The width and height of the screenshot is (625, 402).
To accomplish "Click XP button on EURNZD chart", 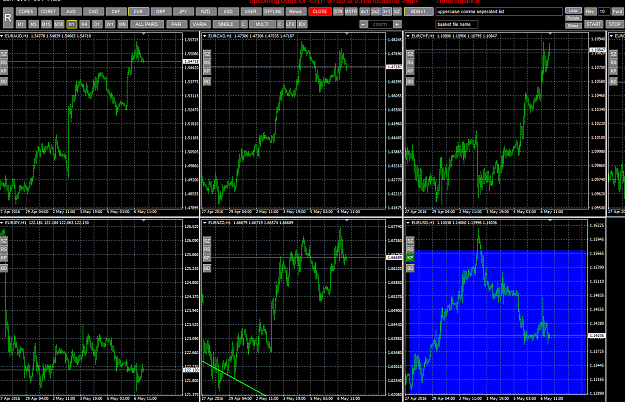I will (x=207, y=258).
